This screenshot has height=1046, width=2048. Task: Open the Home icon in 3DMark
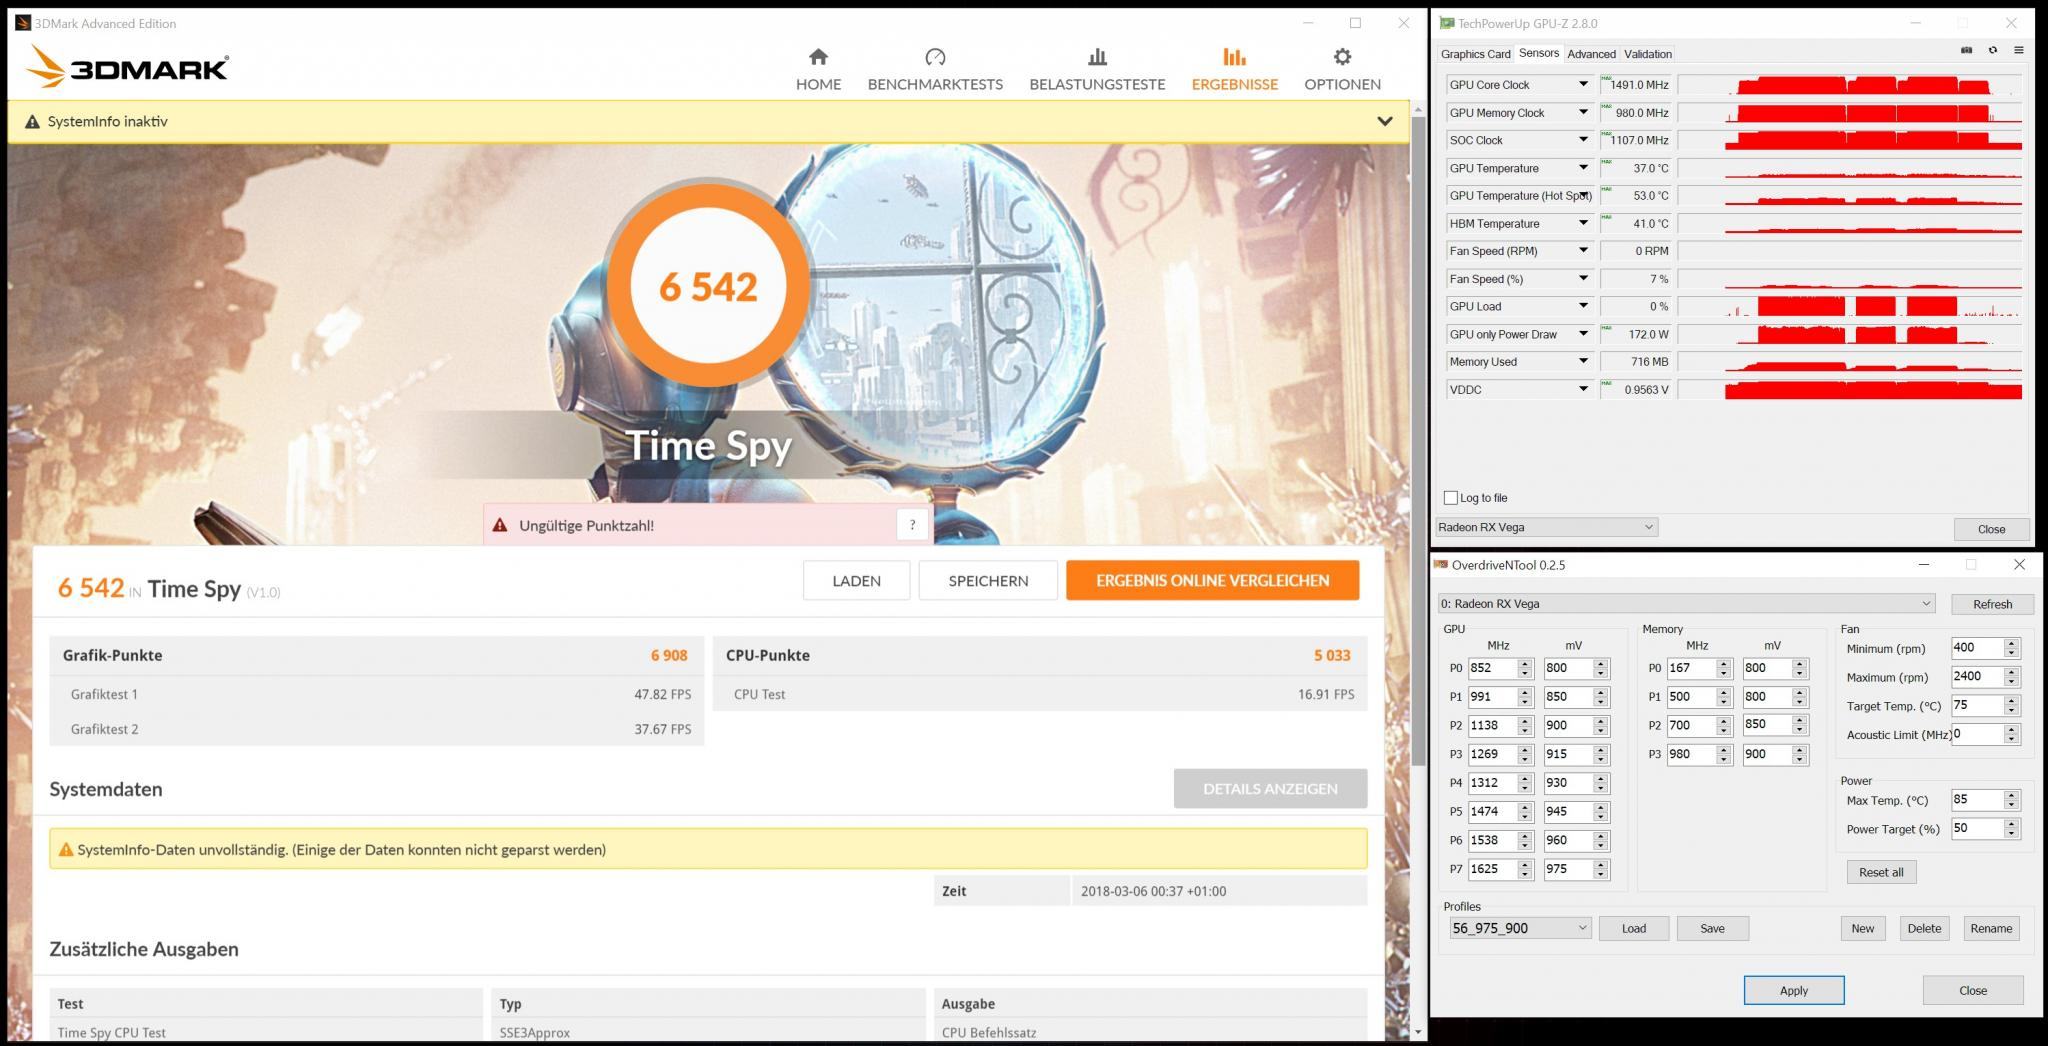coord(818,57)
